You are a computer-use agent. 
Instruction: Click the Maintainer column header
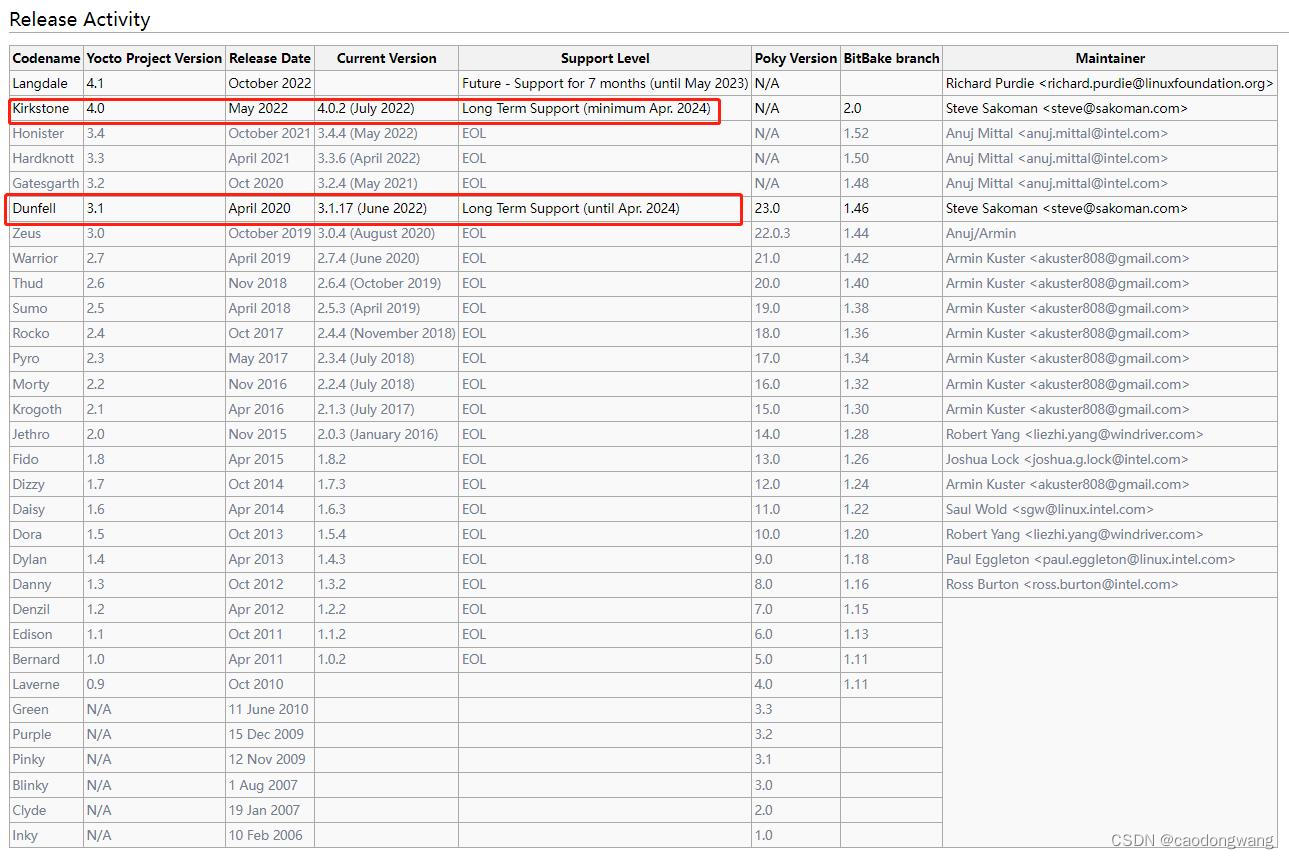(1110, 58)
